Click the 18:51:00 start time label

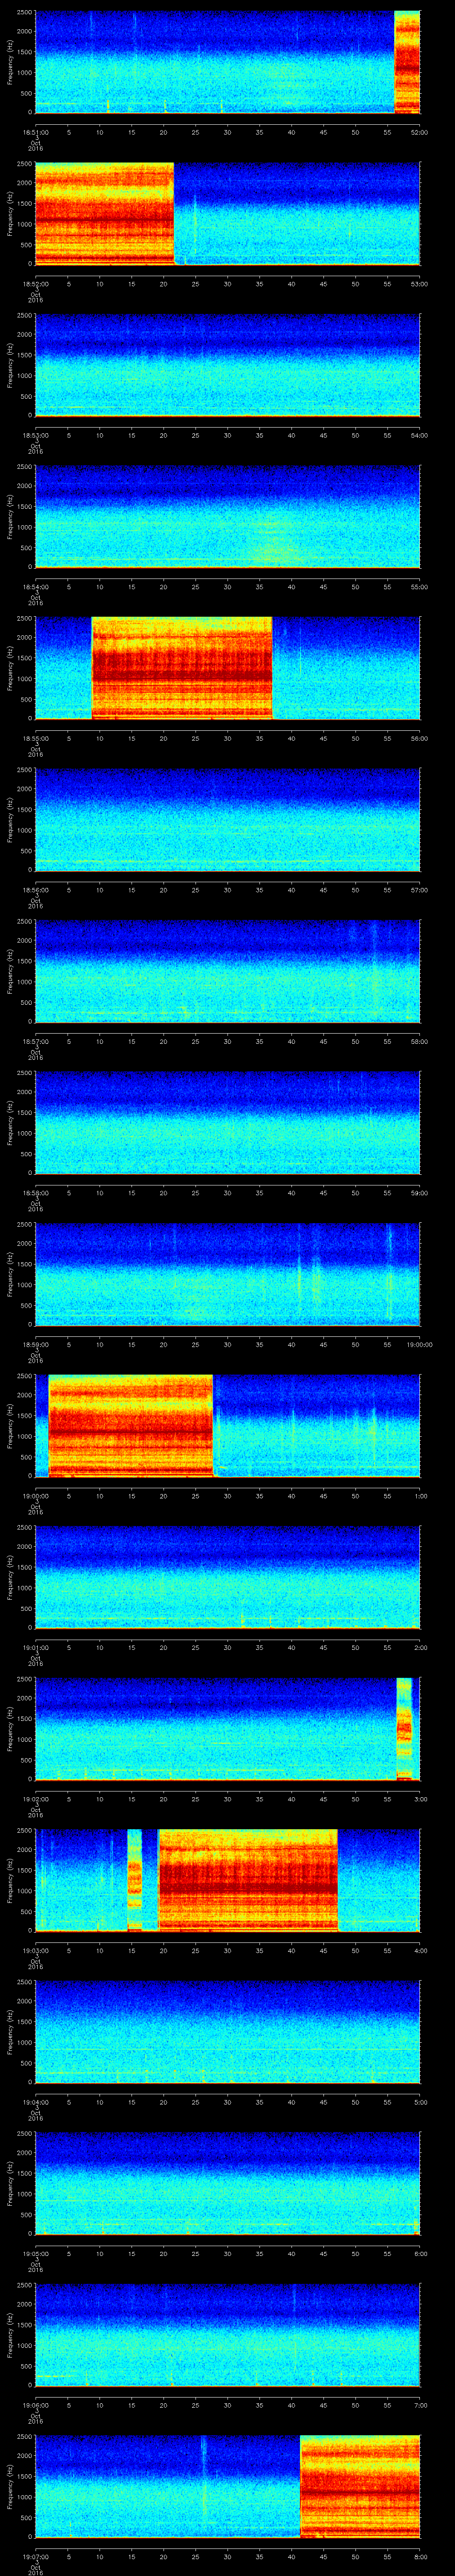point(35,131)
